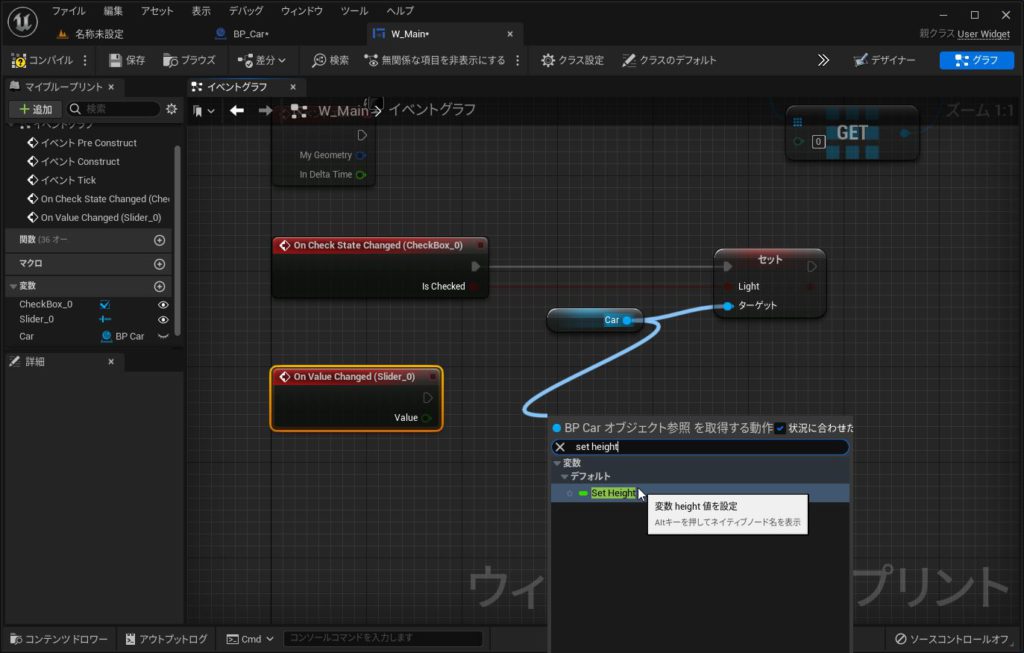Open the デバッグ menu
Viewport: 1024px width, 653px height.
[246, 11]
